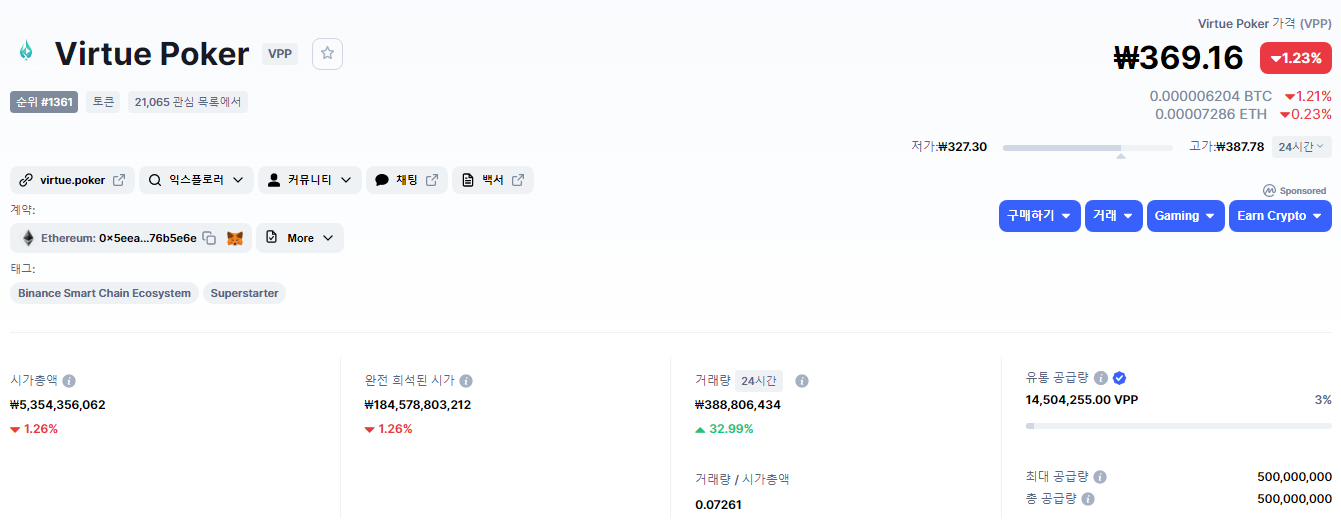Click info icon next to 총 공급량
Screen dimensions: 1341x532
click(1087, 498)
